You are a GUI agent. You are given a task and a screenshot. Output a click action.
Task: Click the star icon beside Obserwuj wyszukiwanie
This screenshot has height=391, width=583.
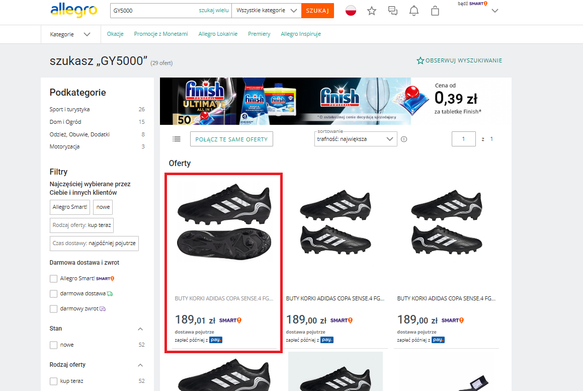420,61
